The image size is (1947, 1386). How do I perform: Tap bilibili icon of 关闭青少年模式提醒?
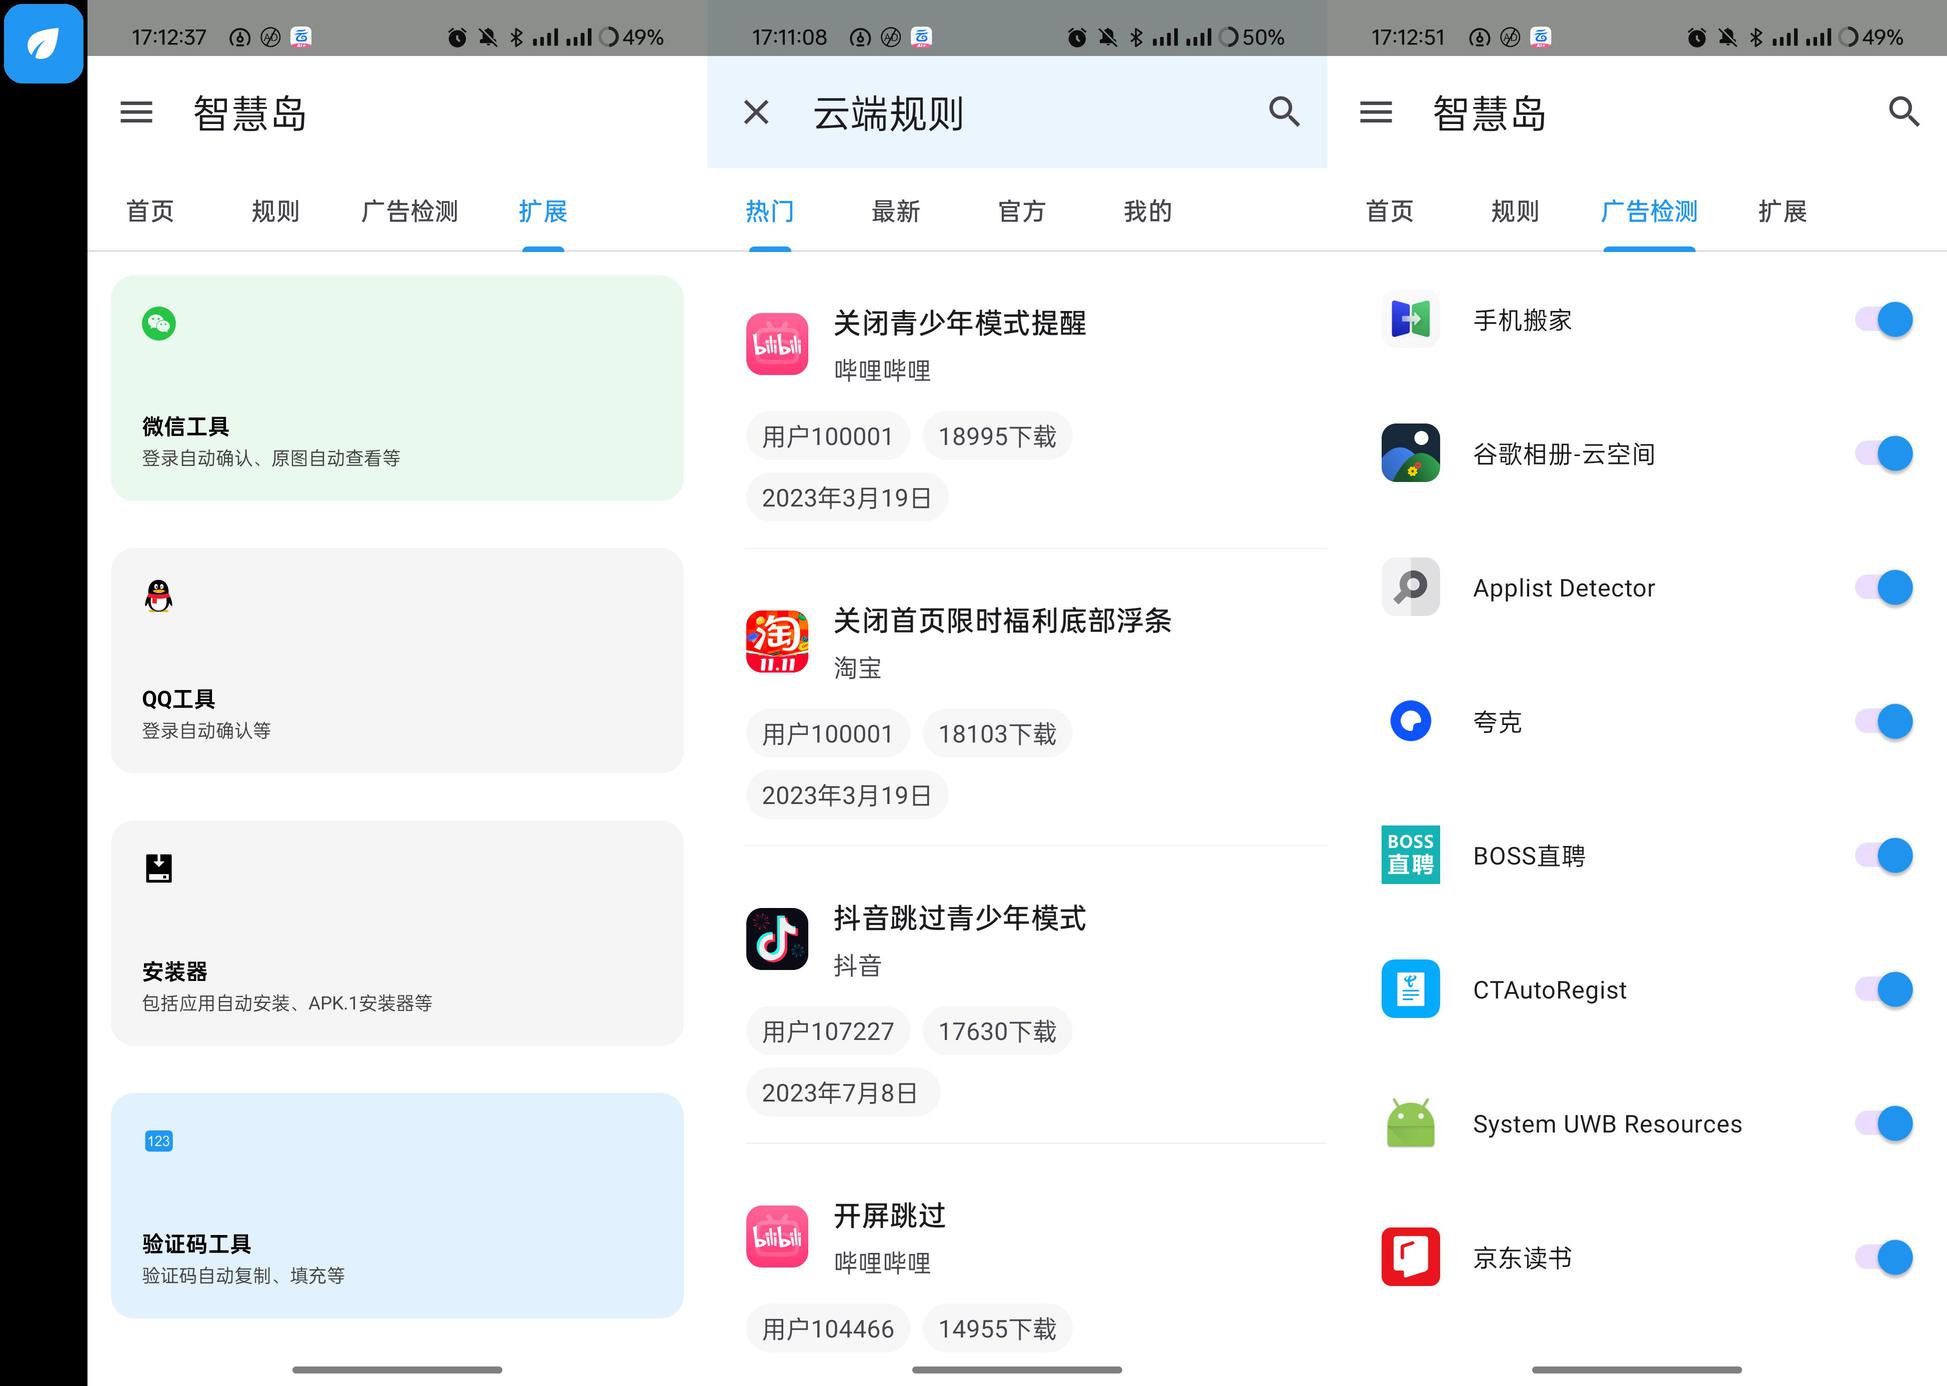click(777, 344)
